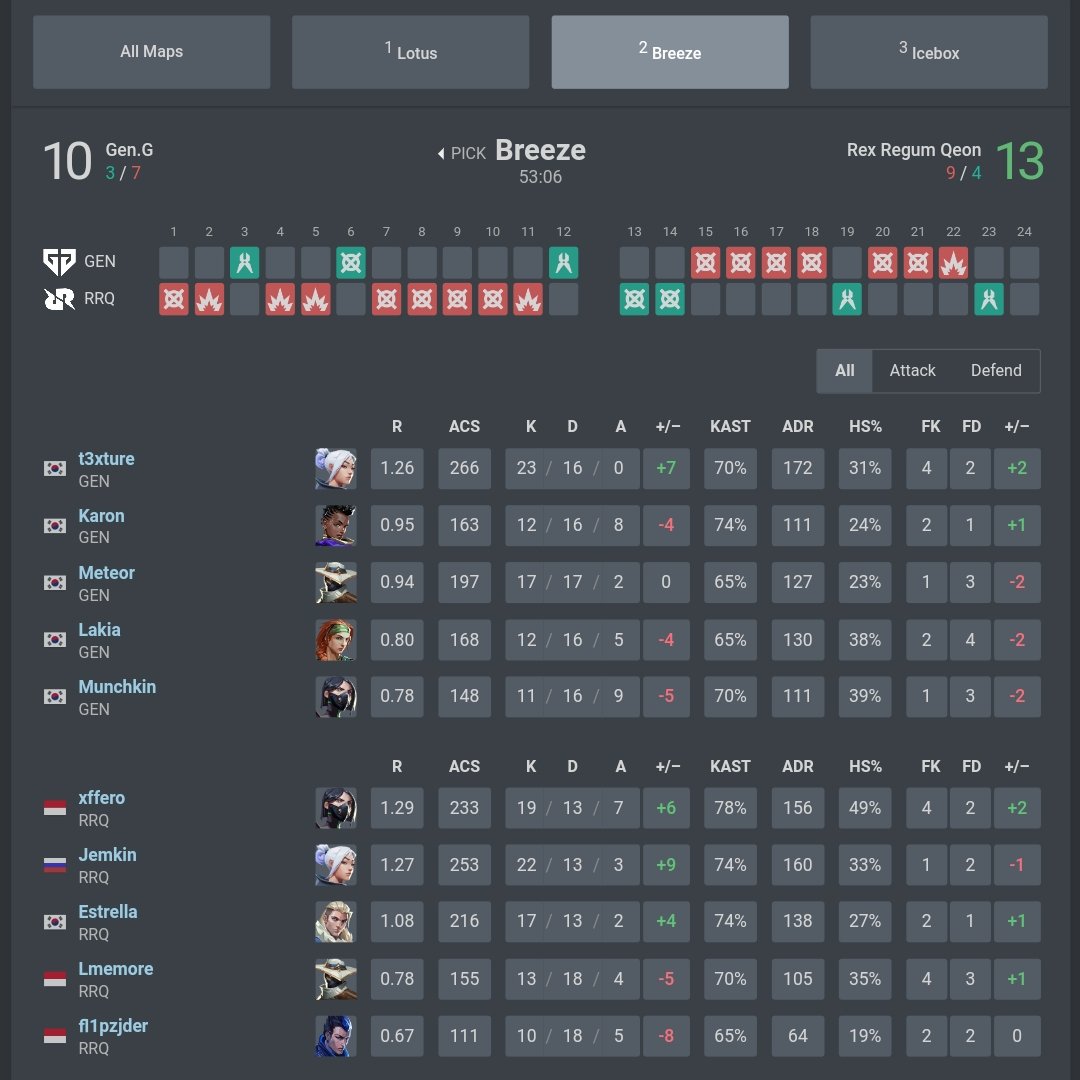
Task: Open Estrella player profile
Action: tap(107, 912)
